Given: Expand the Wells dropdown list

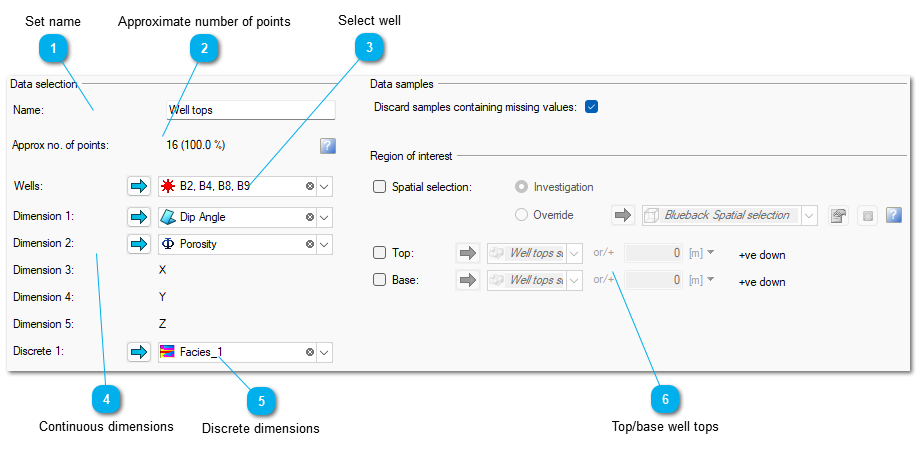Looking at the screenshot, I should click(x=325, y=186).
